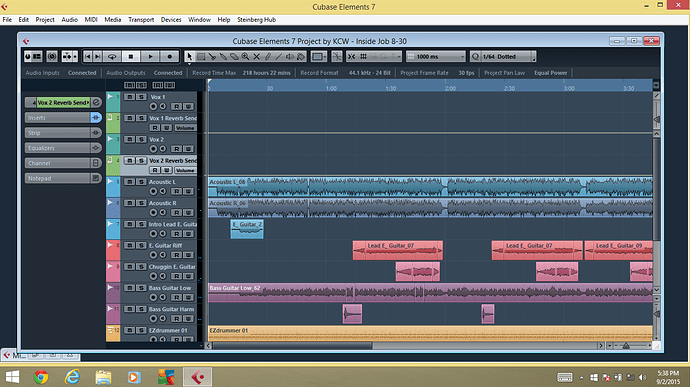Select the Color paint bucket tool
Image resolution: width=690 pixels, height=387 pixels.
301,56
